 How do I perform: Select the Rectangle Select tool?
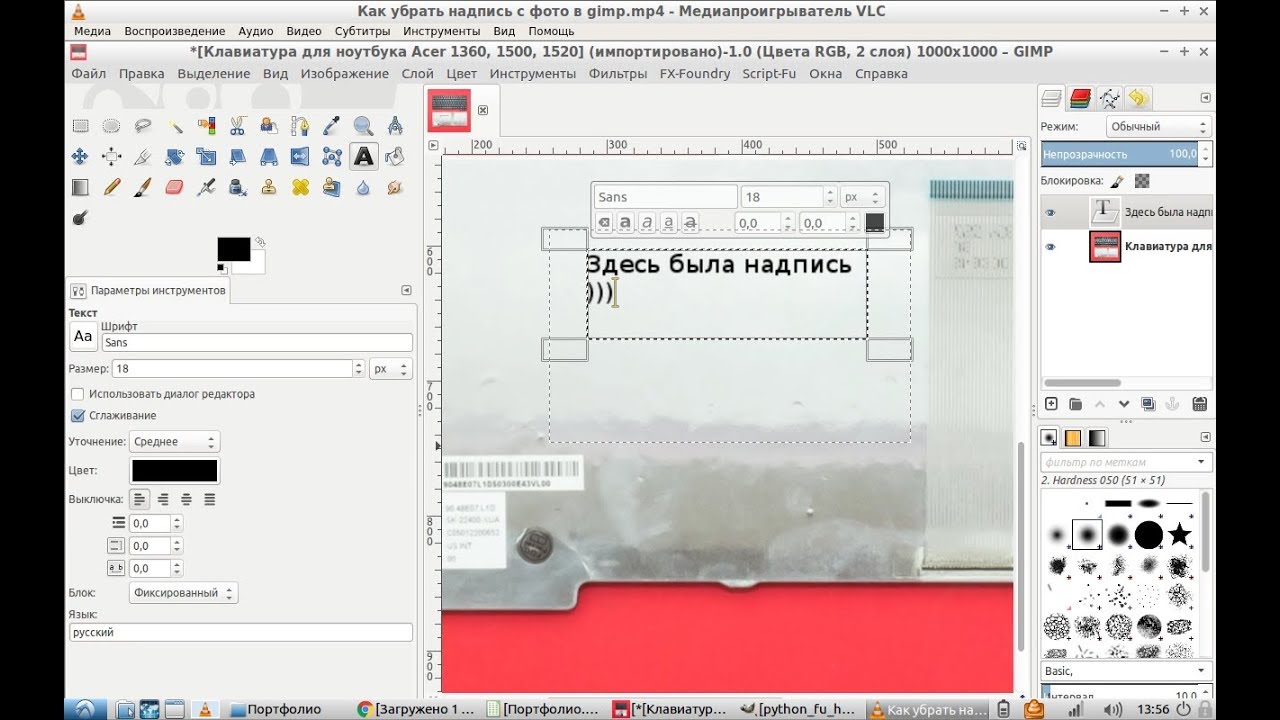tap(80, 126)
